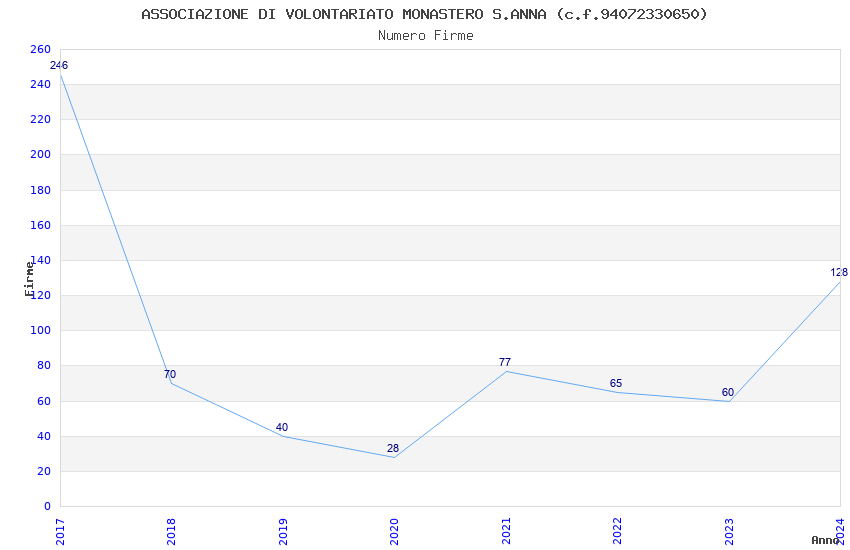
Task: Click the y-axis tick label 40
Action: coord(44,436)
